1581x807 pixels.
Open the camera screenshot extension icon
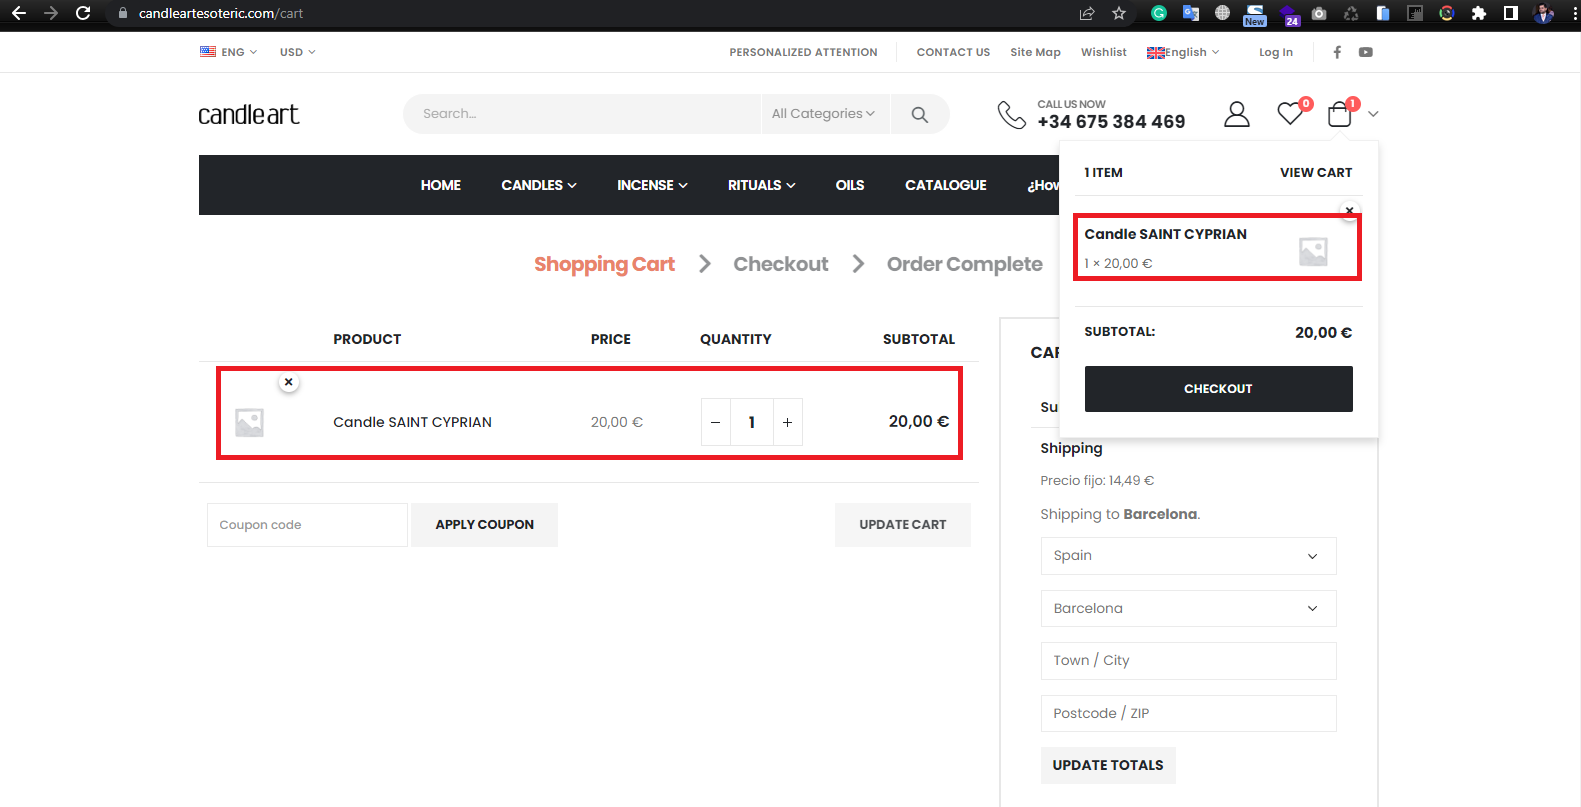coord(1319,13)
